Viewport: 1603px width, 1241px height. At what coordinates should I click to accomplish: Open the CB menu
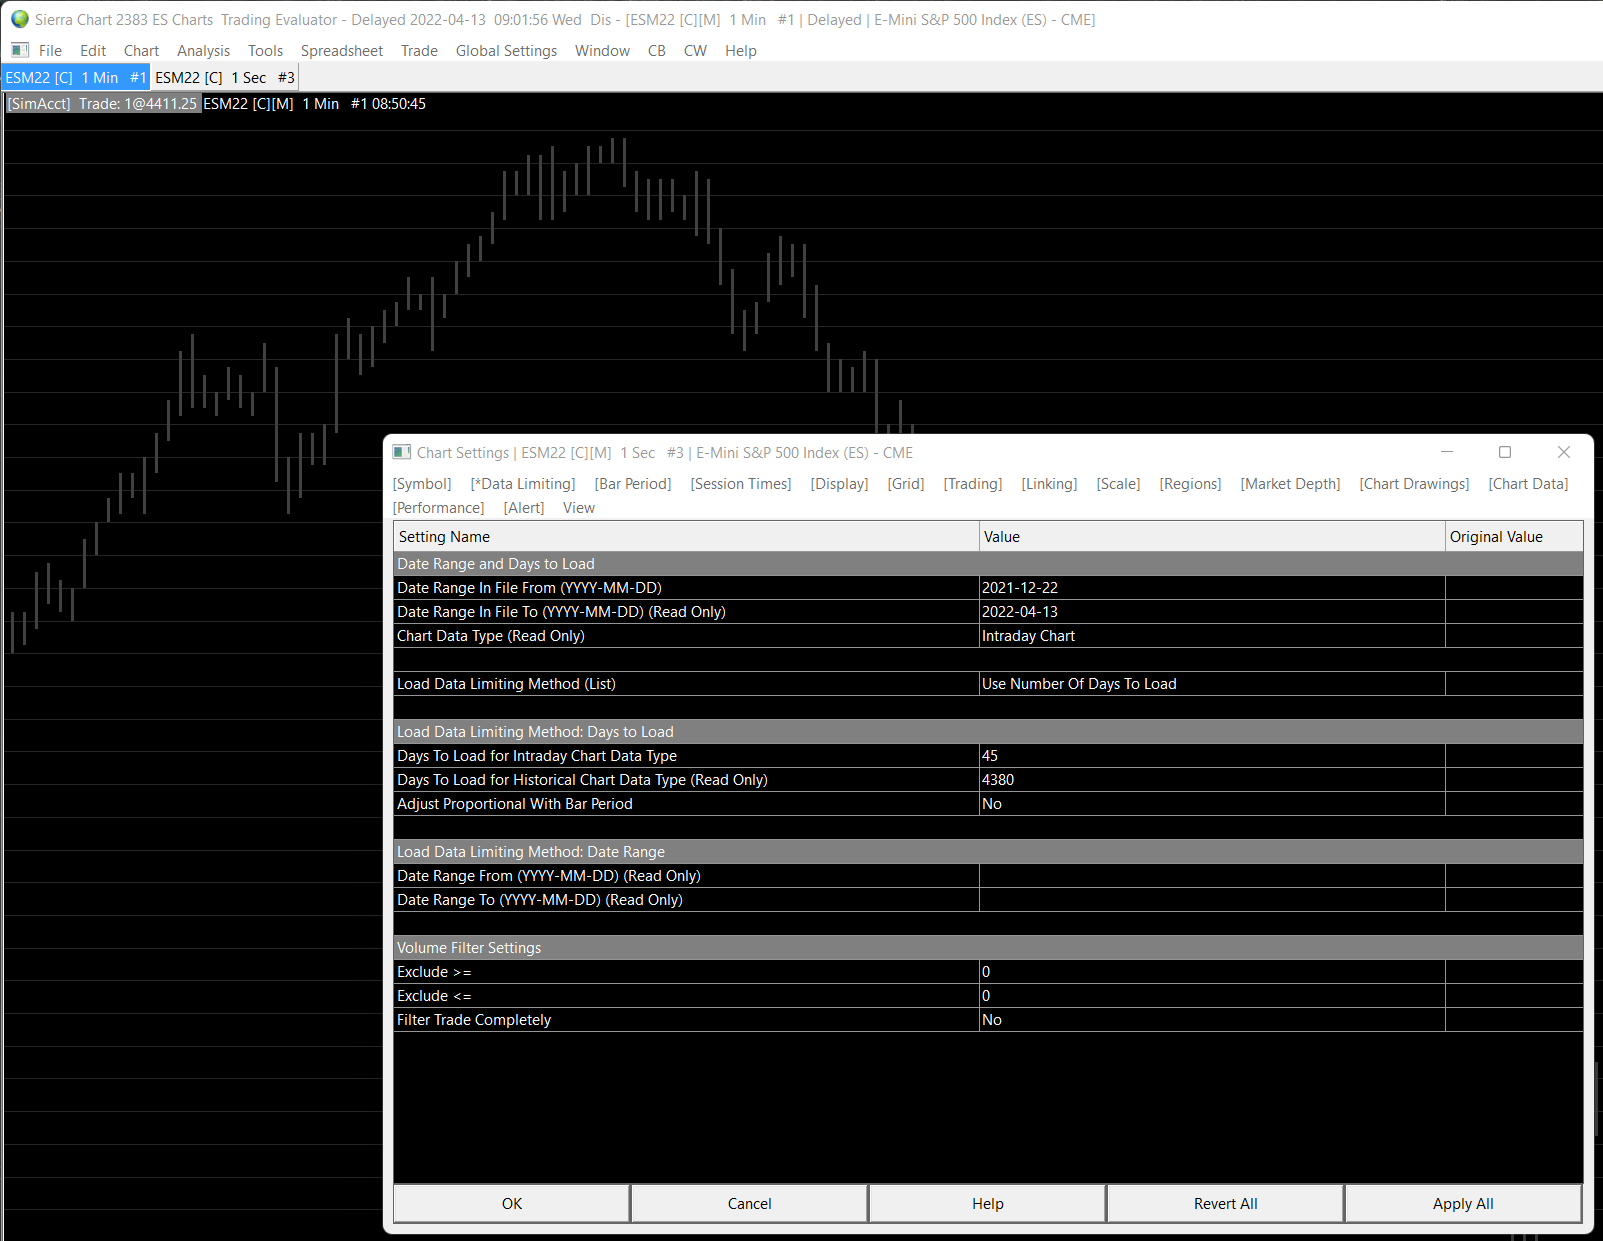click(x=656, y=51)
